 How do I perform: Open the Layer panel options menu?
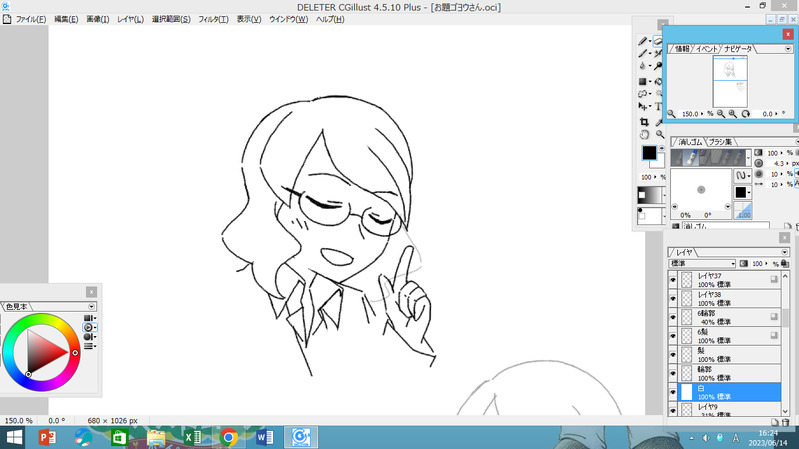784,252
